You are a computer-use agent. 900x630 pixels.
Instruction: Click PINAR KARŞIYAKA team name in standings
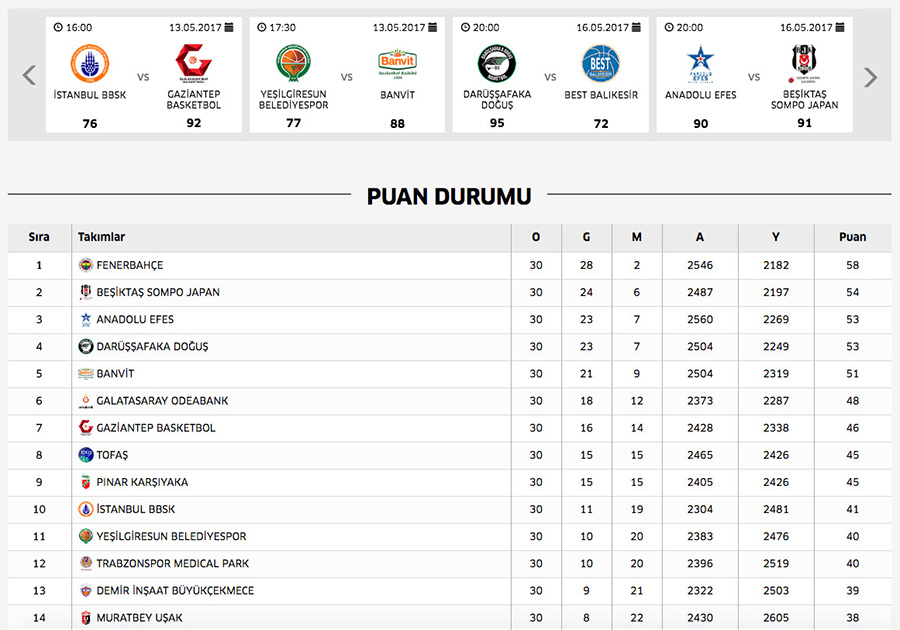click(x=142, y=482)
